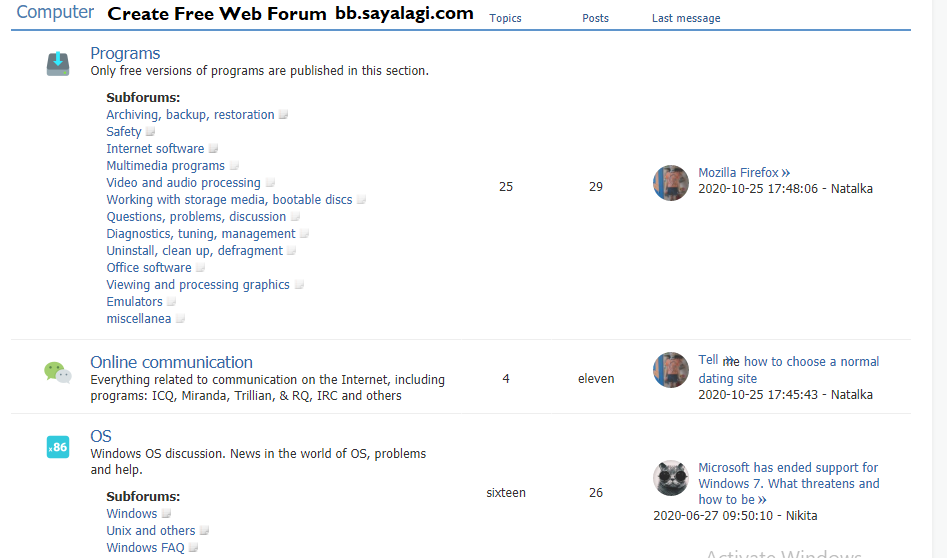Open the OS forum title link
The width and height of the screenshot is (947, 558).
tap(101, 436)
